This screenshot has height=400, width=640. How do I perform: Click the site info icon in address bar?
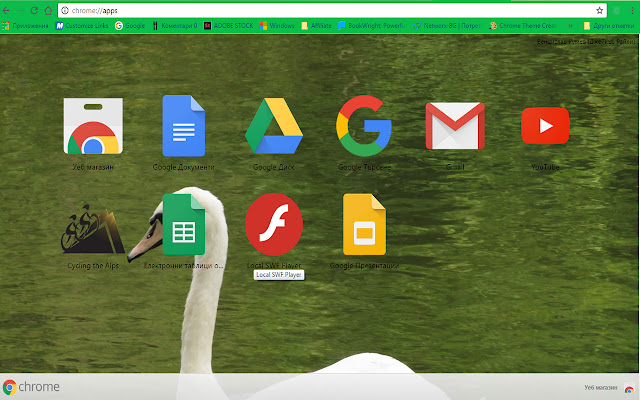pyautogui.click(x=65, y=11)
